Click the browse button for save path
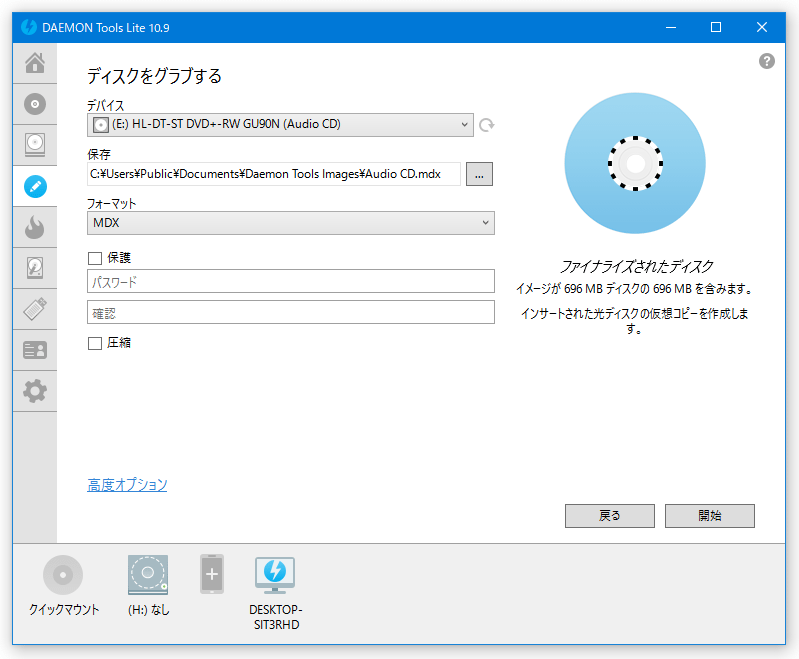This screenshot has width=799, height=659. click(479, 174)
